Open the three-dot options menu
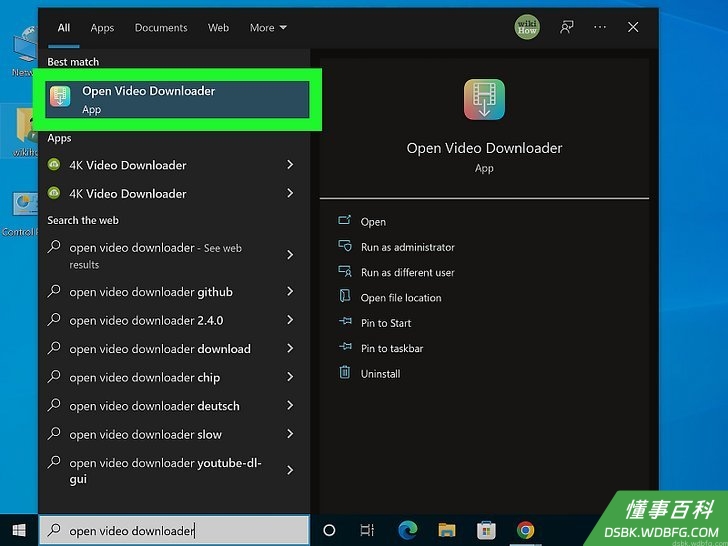728x546 pixels. (x=600, y=27)
